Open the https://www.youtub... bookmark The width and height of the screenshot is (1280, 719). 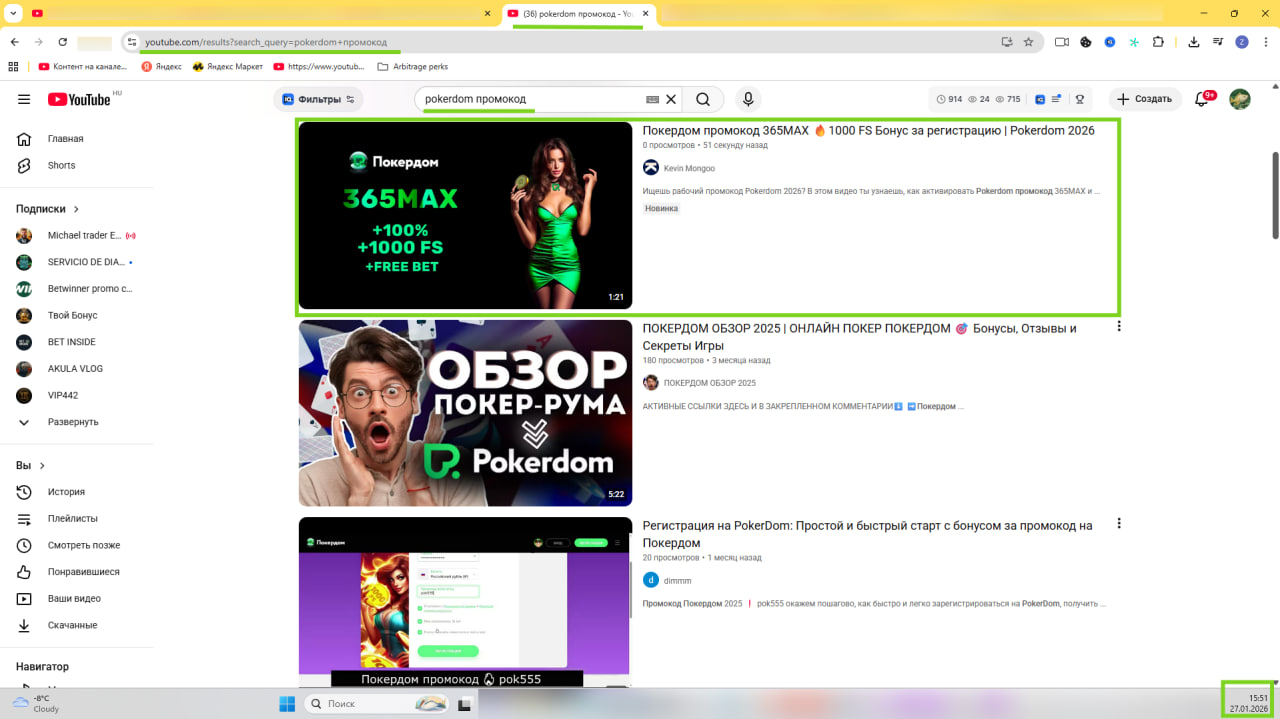[x=319, y=67]
